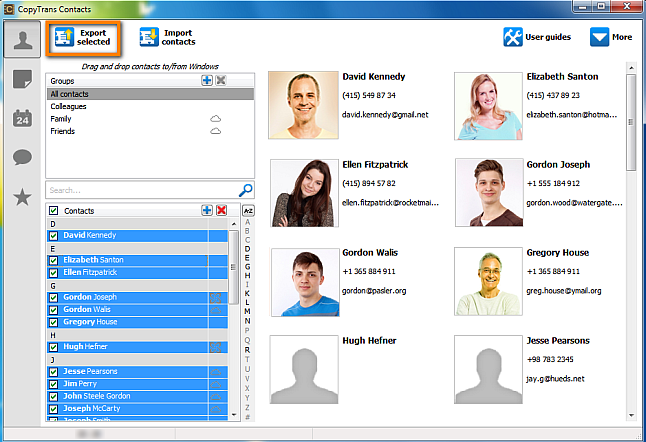Click the cloud icon next to Family
Screen dimensions: 646x442
[x=216, y=119]
